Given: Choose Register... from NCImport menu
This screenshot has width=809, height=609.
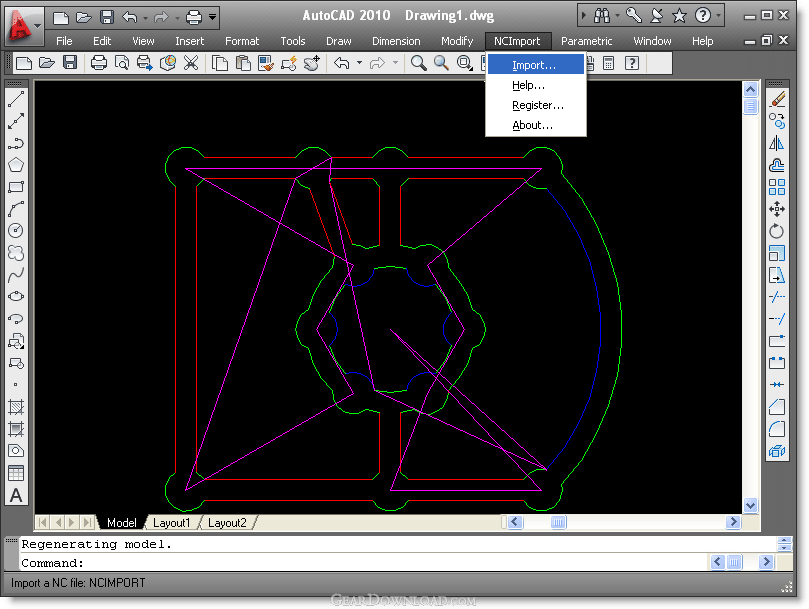Looking at the screenshot, I should [x=536, y=105].
